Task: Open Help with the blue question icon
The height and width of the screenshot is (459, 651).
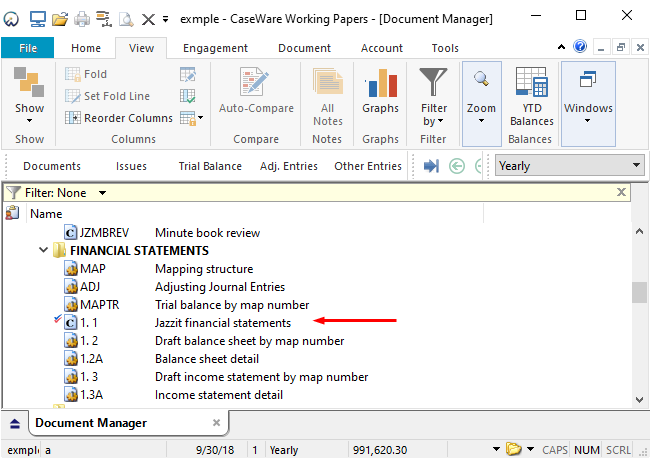Action: click(x=580, y=46)
